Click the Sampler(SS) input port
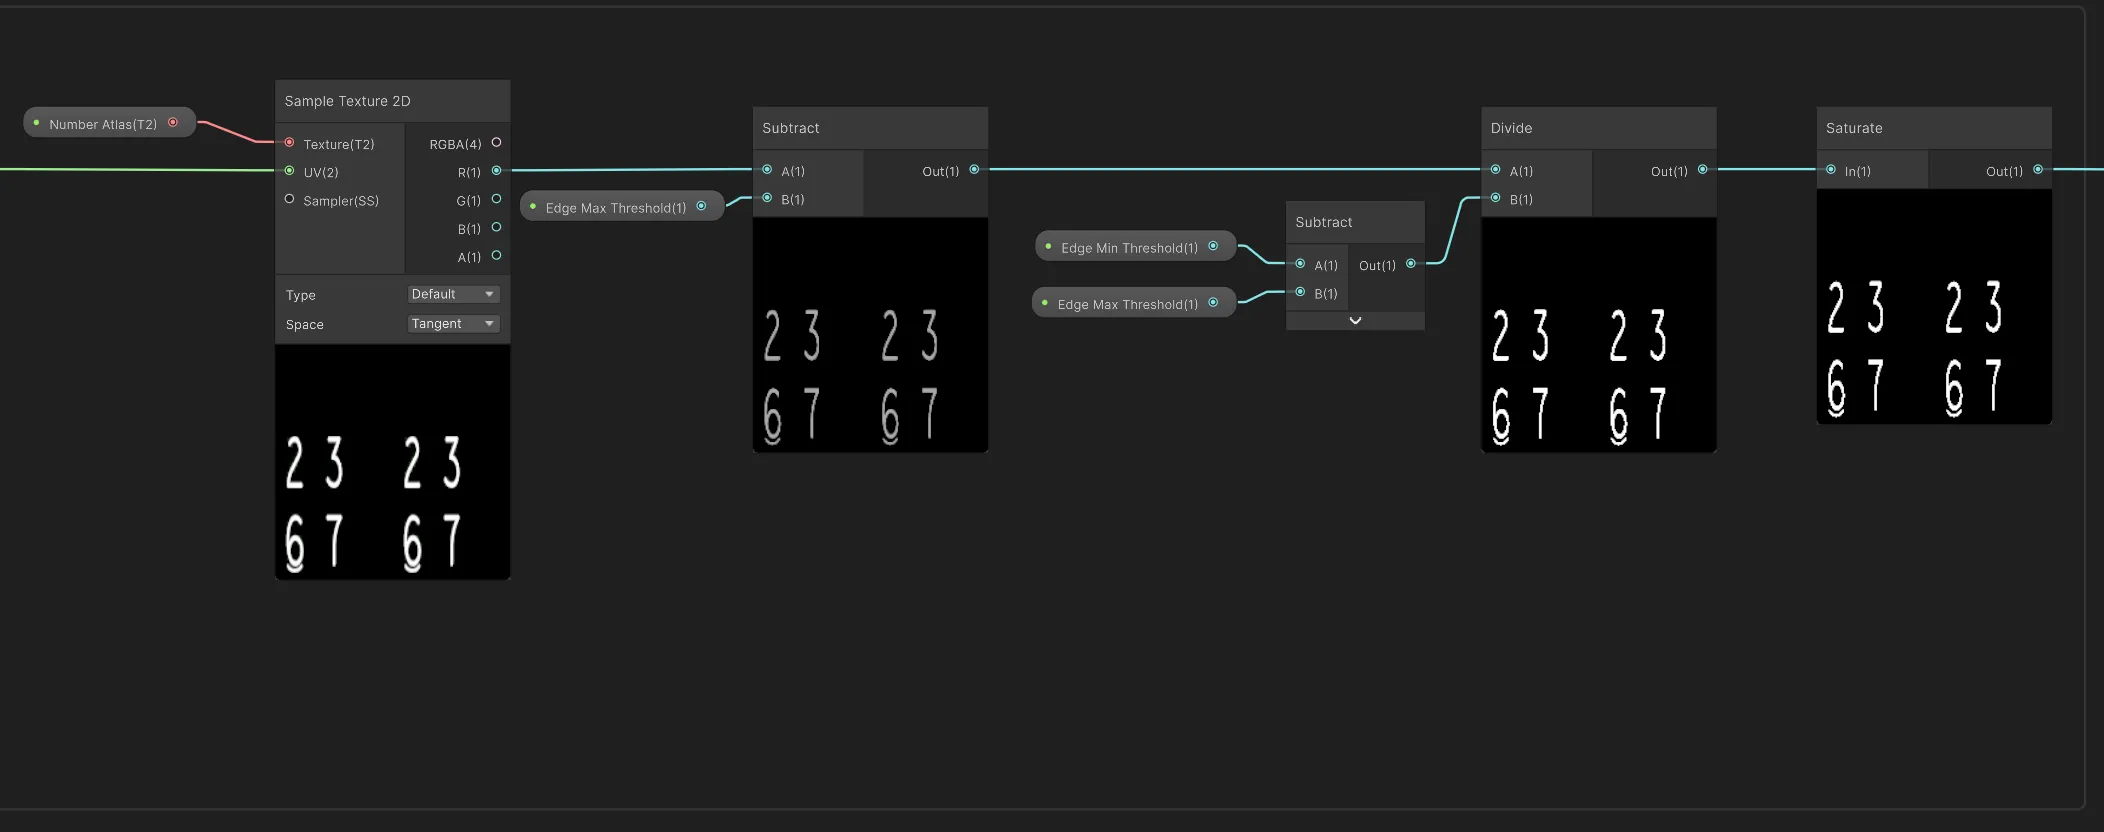This screenshot has height=832, width=2104. 290,199
